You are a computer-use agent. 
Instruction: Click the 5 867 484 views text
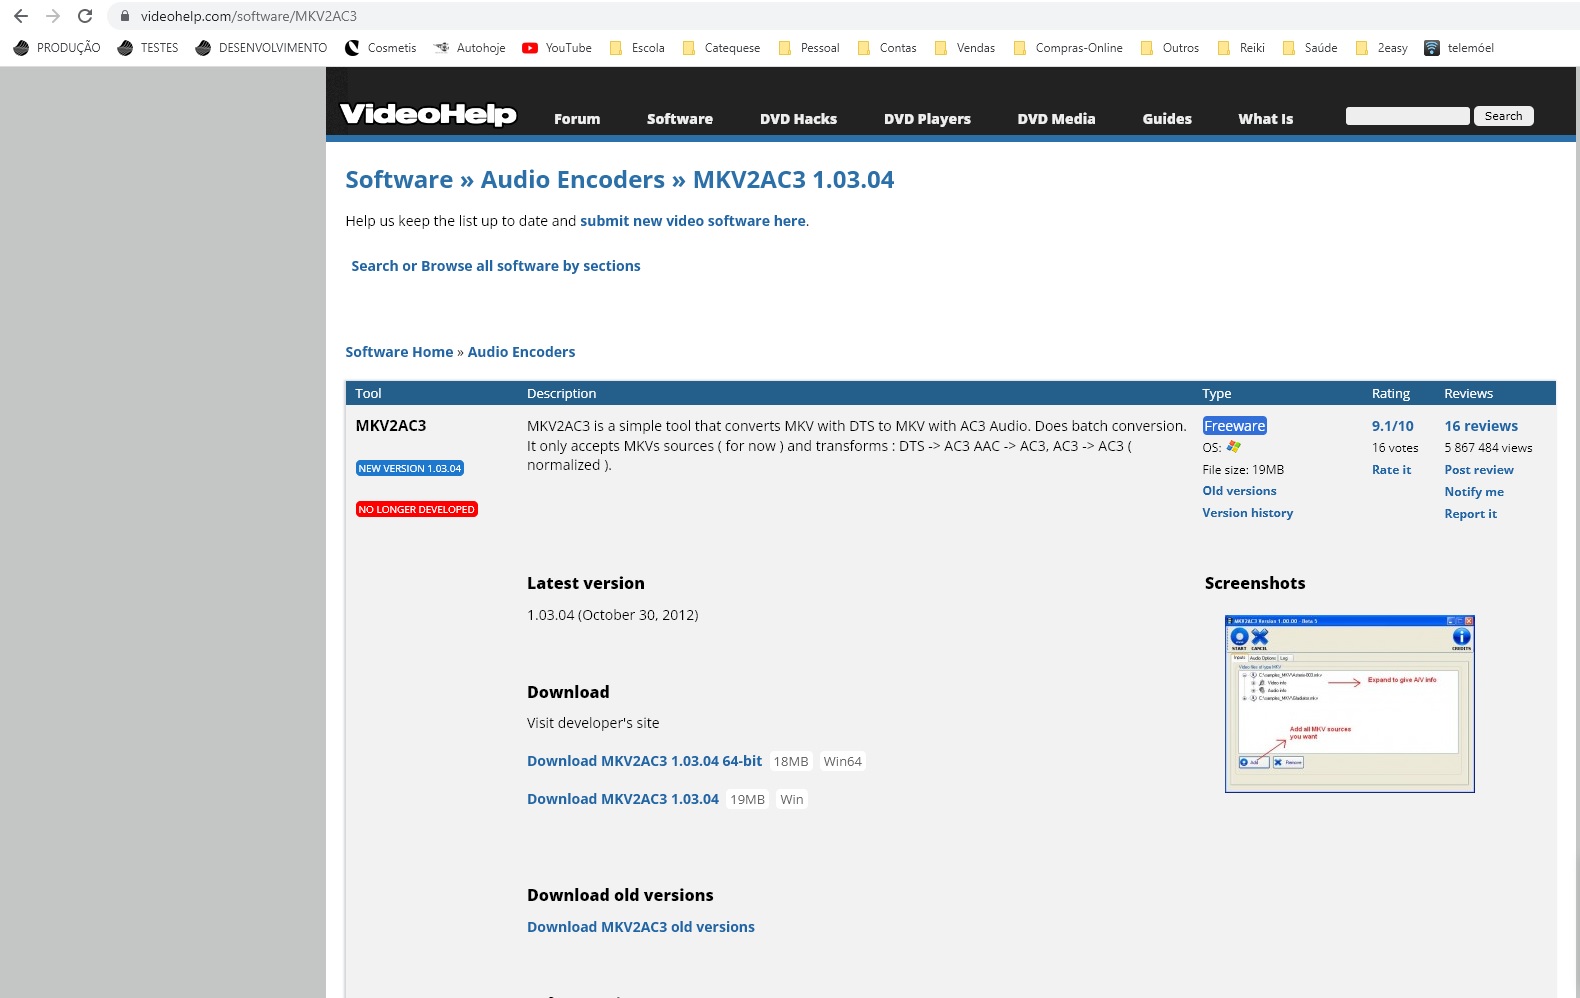(1488, 448)
